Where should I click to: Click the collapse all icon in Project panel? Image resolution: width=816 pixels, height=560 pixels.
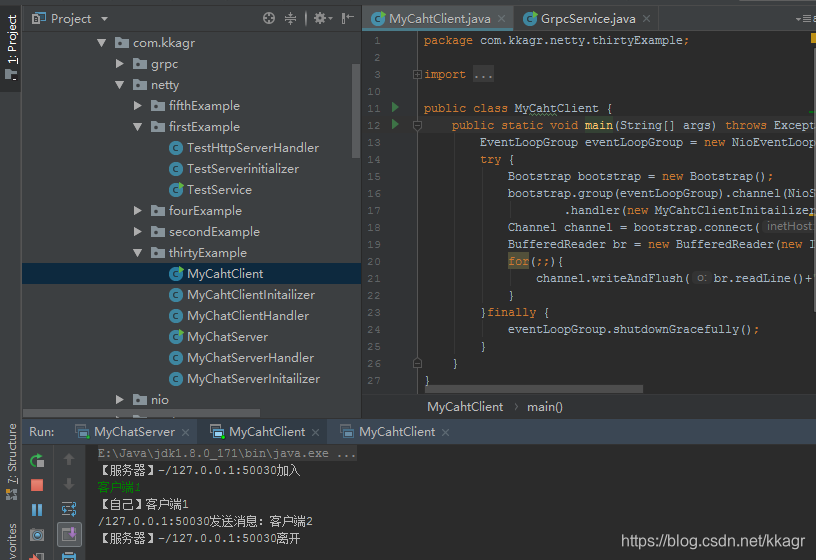tap(290, 19)
